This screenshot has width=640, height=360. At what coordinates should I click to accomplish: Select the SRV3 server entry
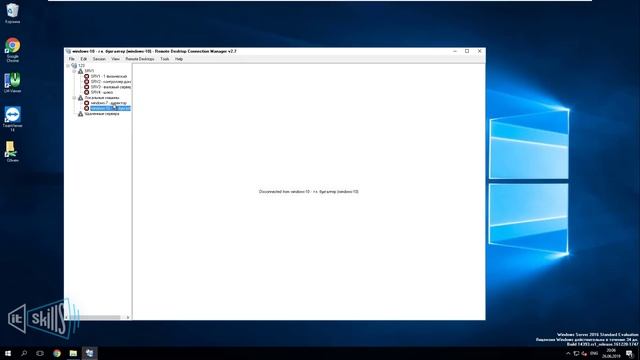[111, 87]
